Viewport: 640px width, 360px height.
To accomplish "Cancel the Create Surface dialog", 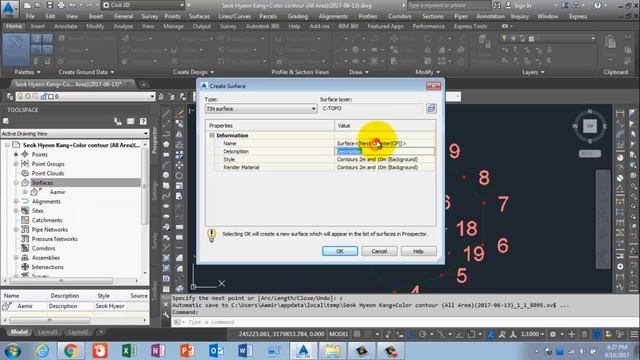I will pos(379,251).
